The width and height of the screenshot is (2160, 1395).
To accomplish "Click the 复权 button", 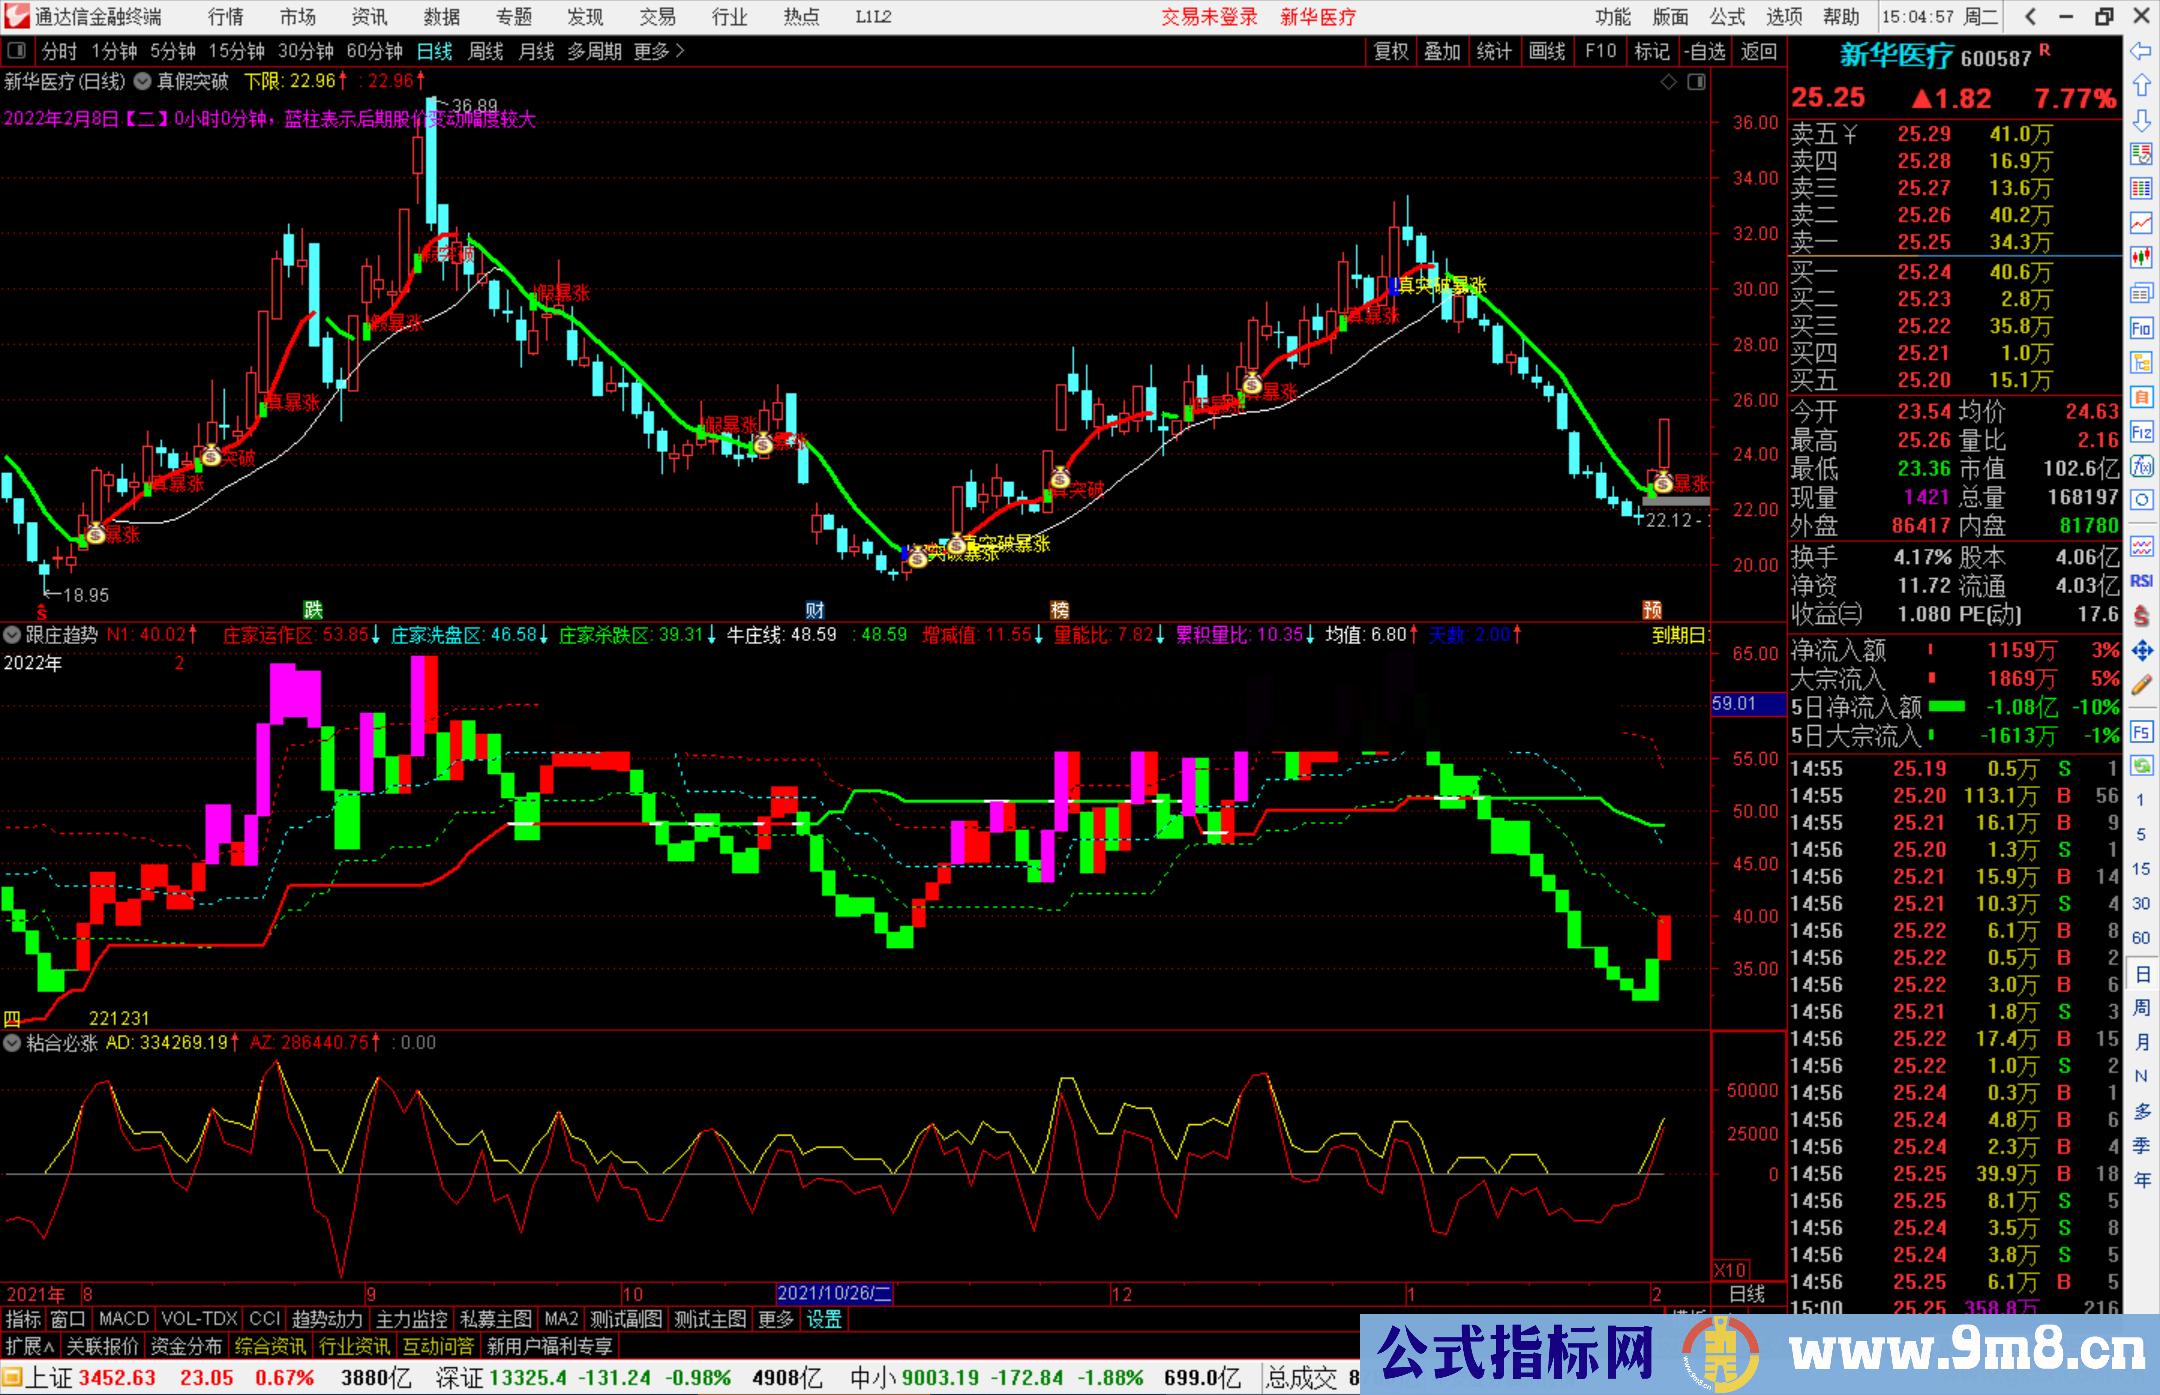I will pyautogui.click(x=1390, y=51).
